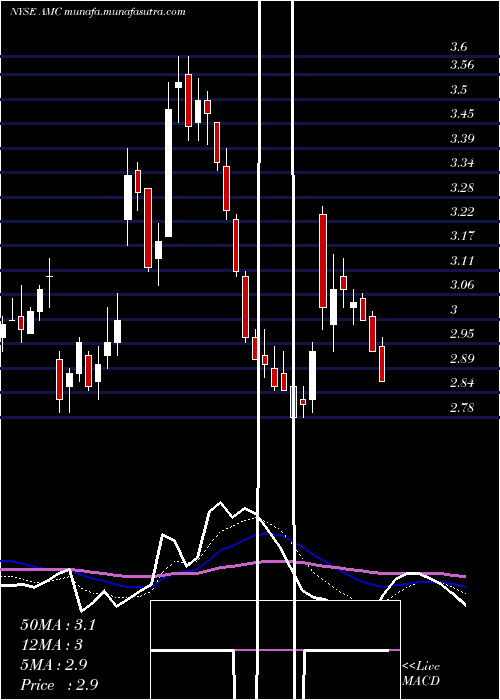Click the 3.5 price axis label

pyautogui.click(x=459, y=90)
